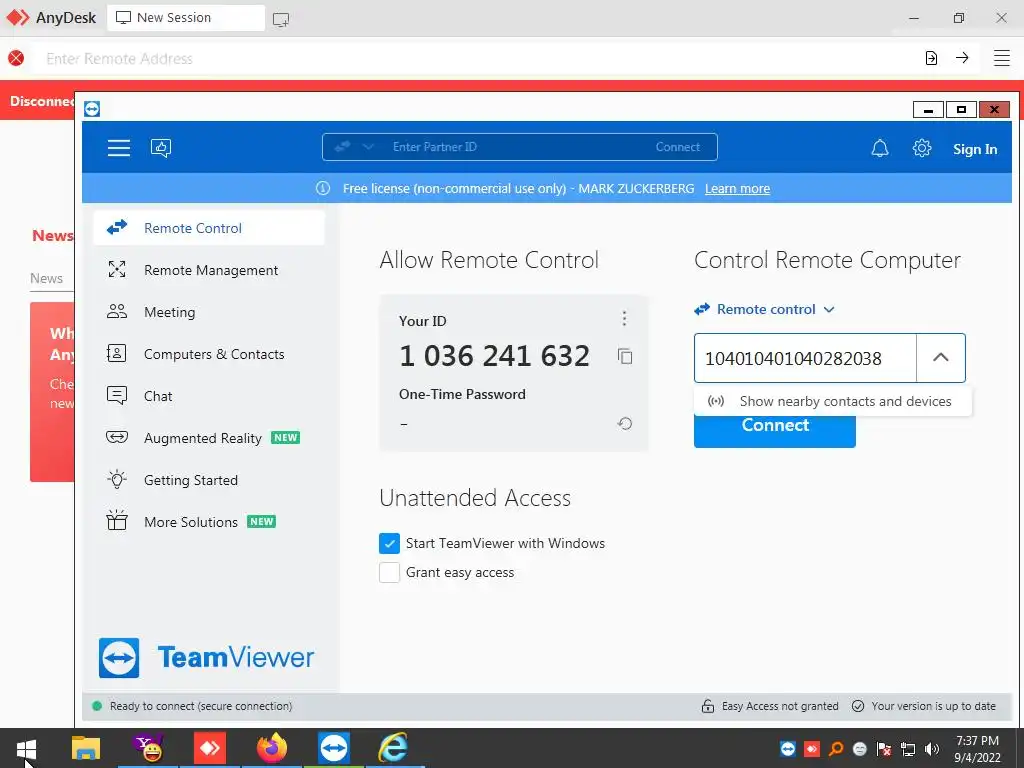Click the feedback thumbs-up icon in TeamViewer
This screenshot has height=768, width=1024.
161,148
